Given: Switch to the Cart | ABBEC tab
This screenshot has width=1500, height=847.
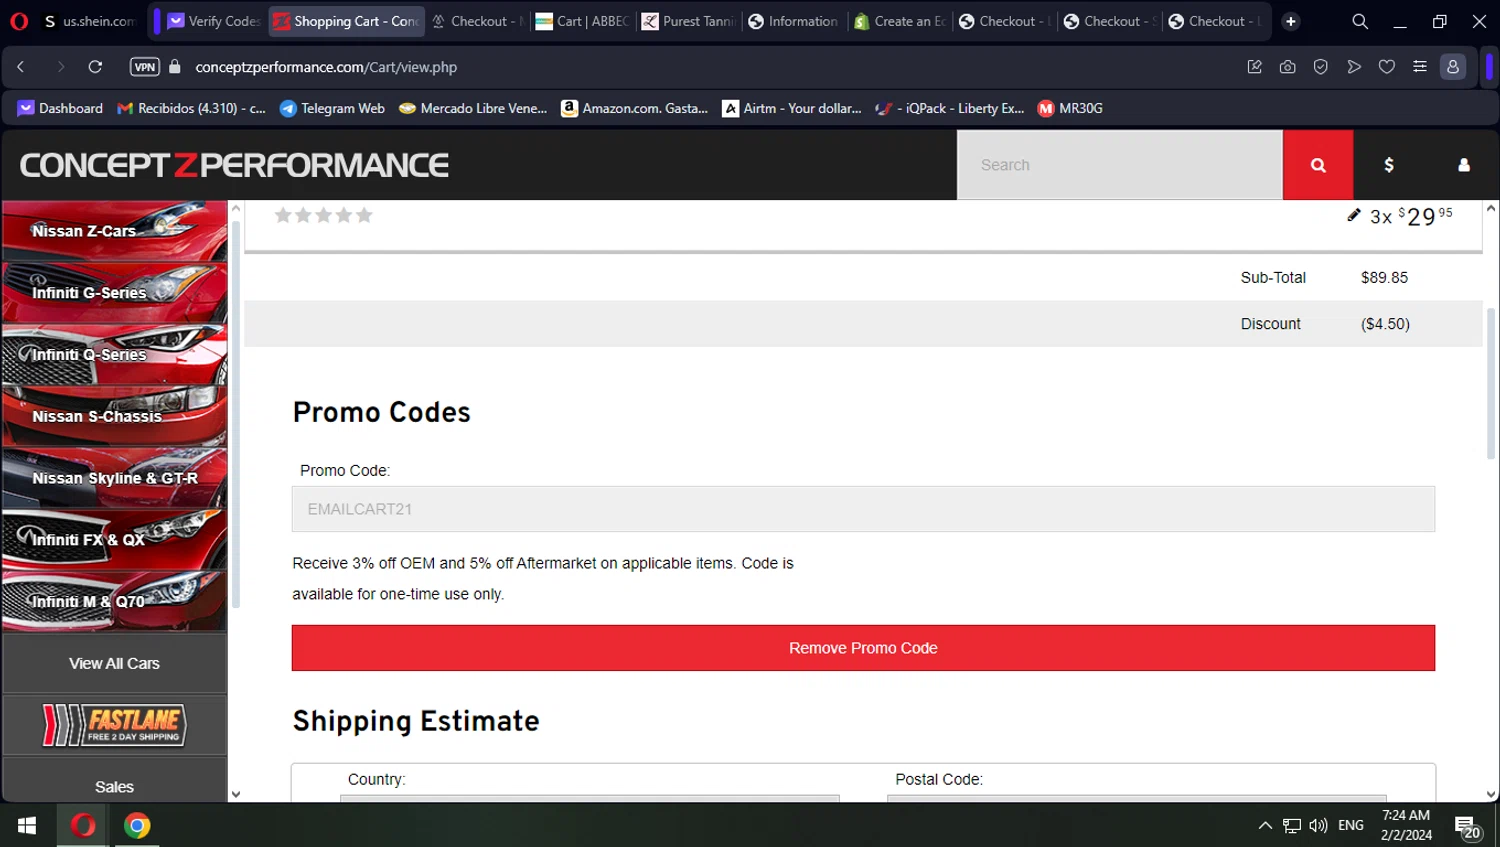Looking at the screenshot, I should [x=582, y=21].
